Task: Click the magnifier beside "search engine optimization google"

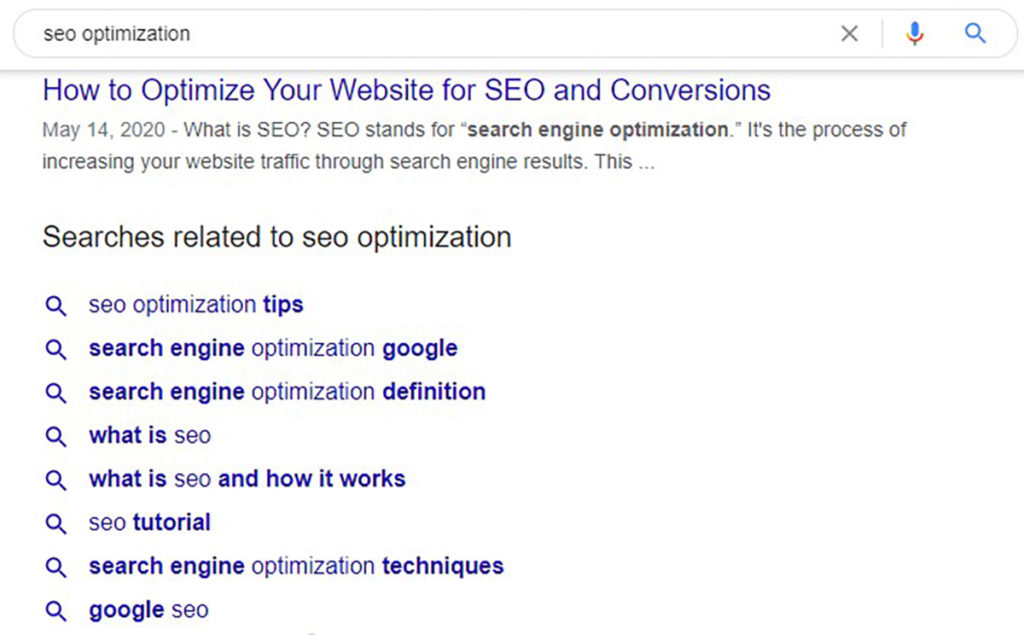Action: tap(56, 348)
